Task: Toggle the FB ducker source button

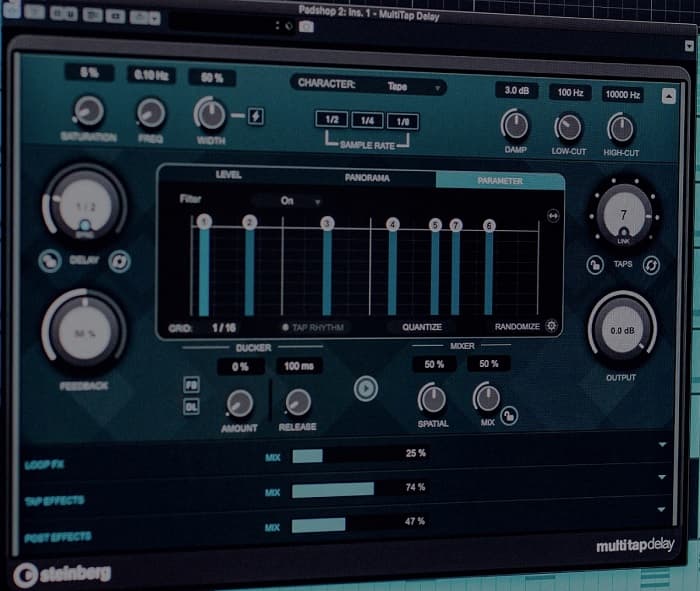Action: pyautogui.click(x=192, y=385)
